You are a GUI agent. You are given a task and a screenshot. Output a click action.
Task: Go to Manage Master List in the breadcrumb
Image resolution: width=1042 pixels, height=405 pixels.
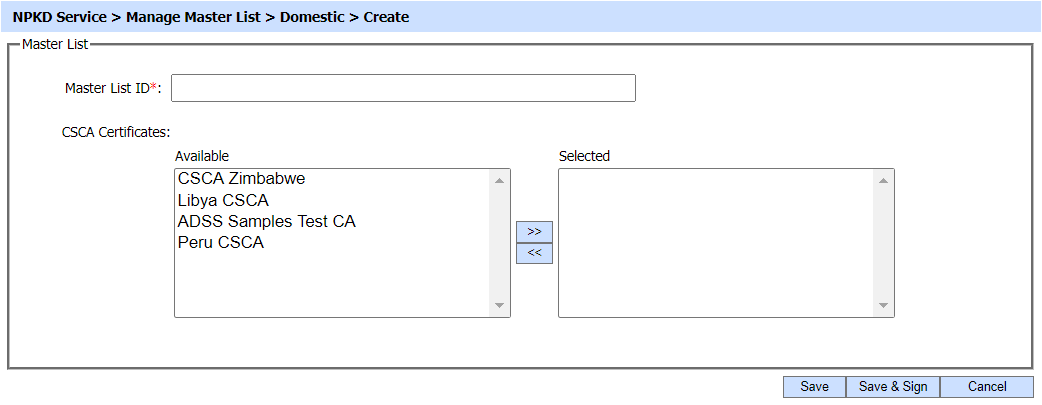tap(194, 17)
